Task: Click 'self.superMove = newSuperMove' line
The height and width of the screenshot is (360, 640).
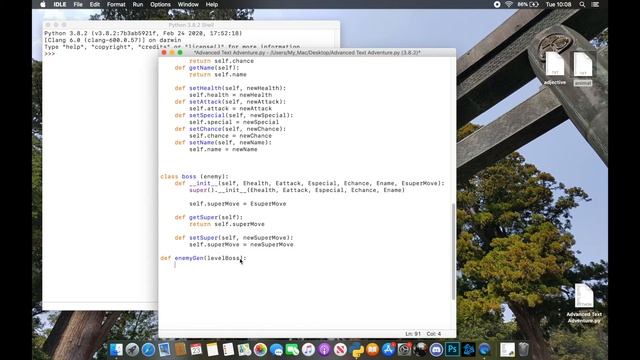Action: click(x=241, y=244)
